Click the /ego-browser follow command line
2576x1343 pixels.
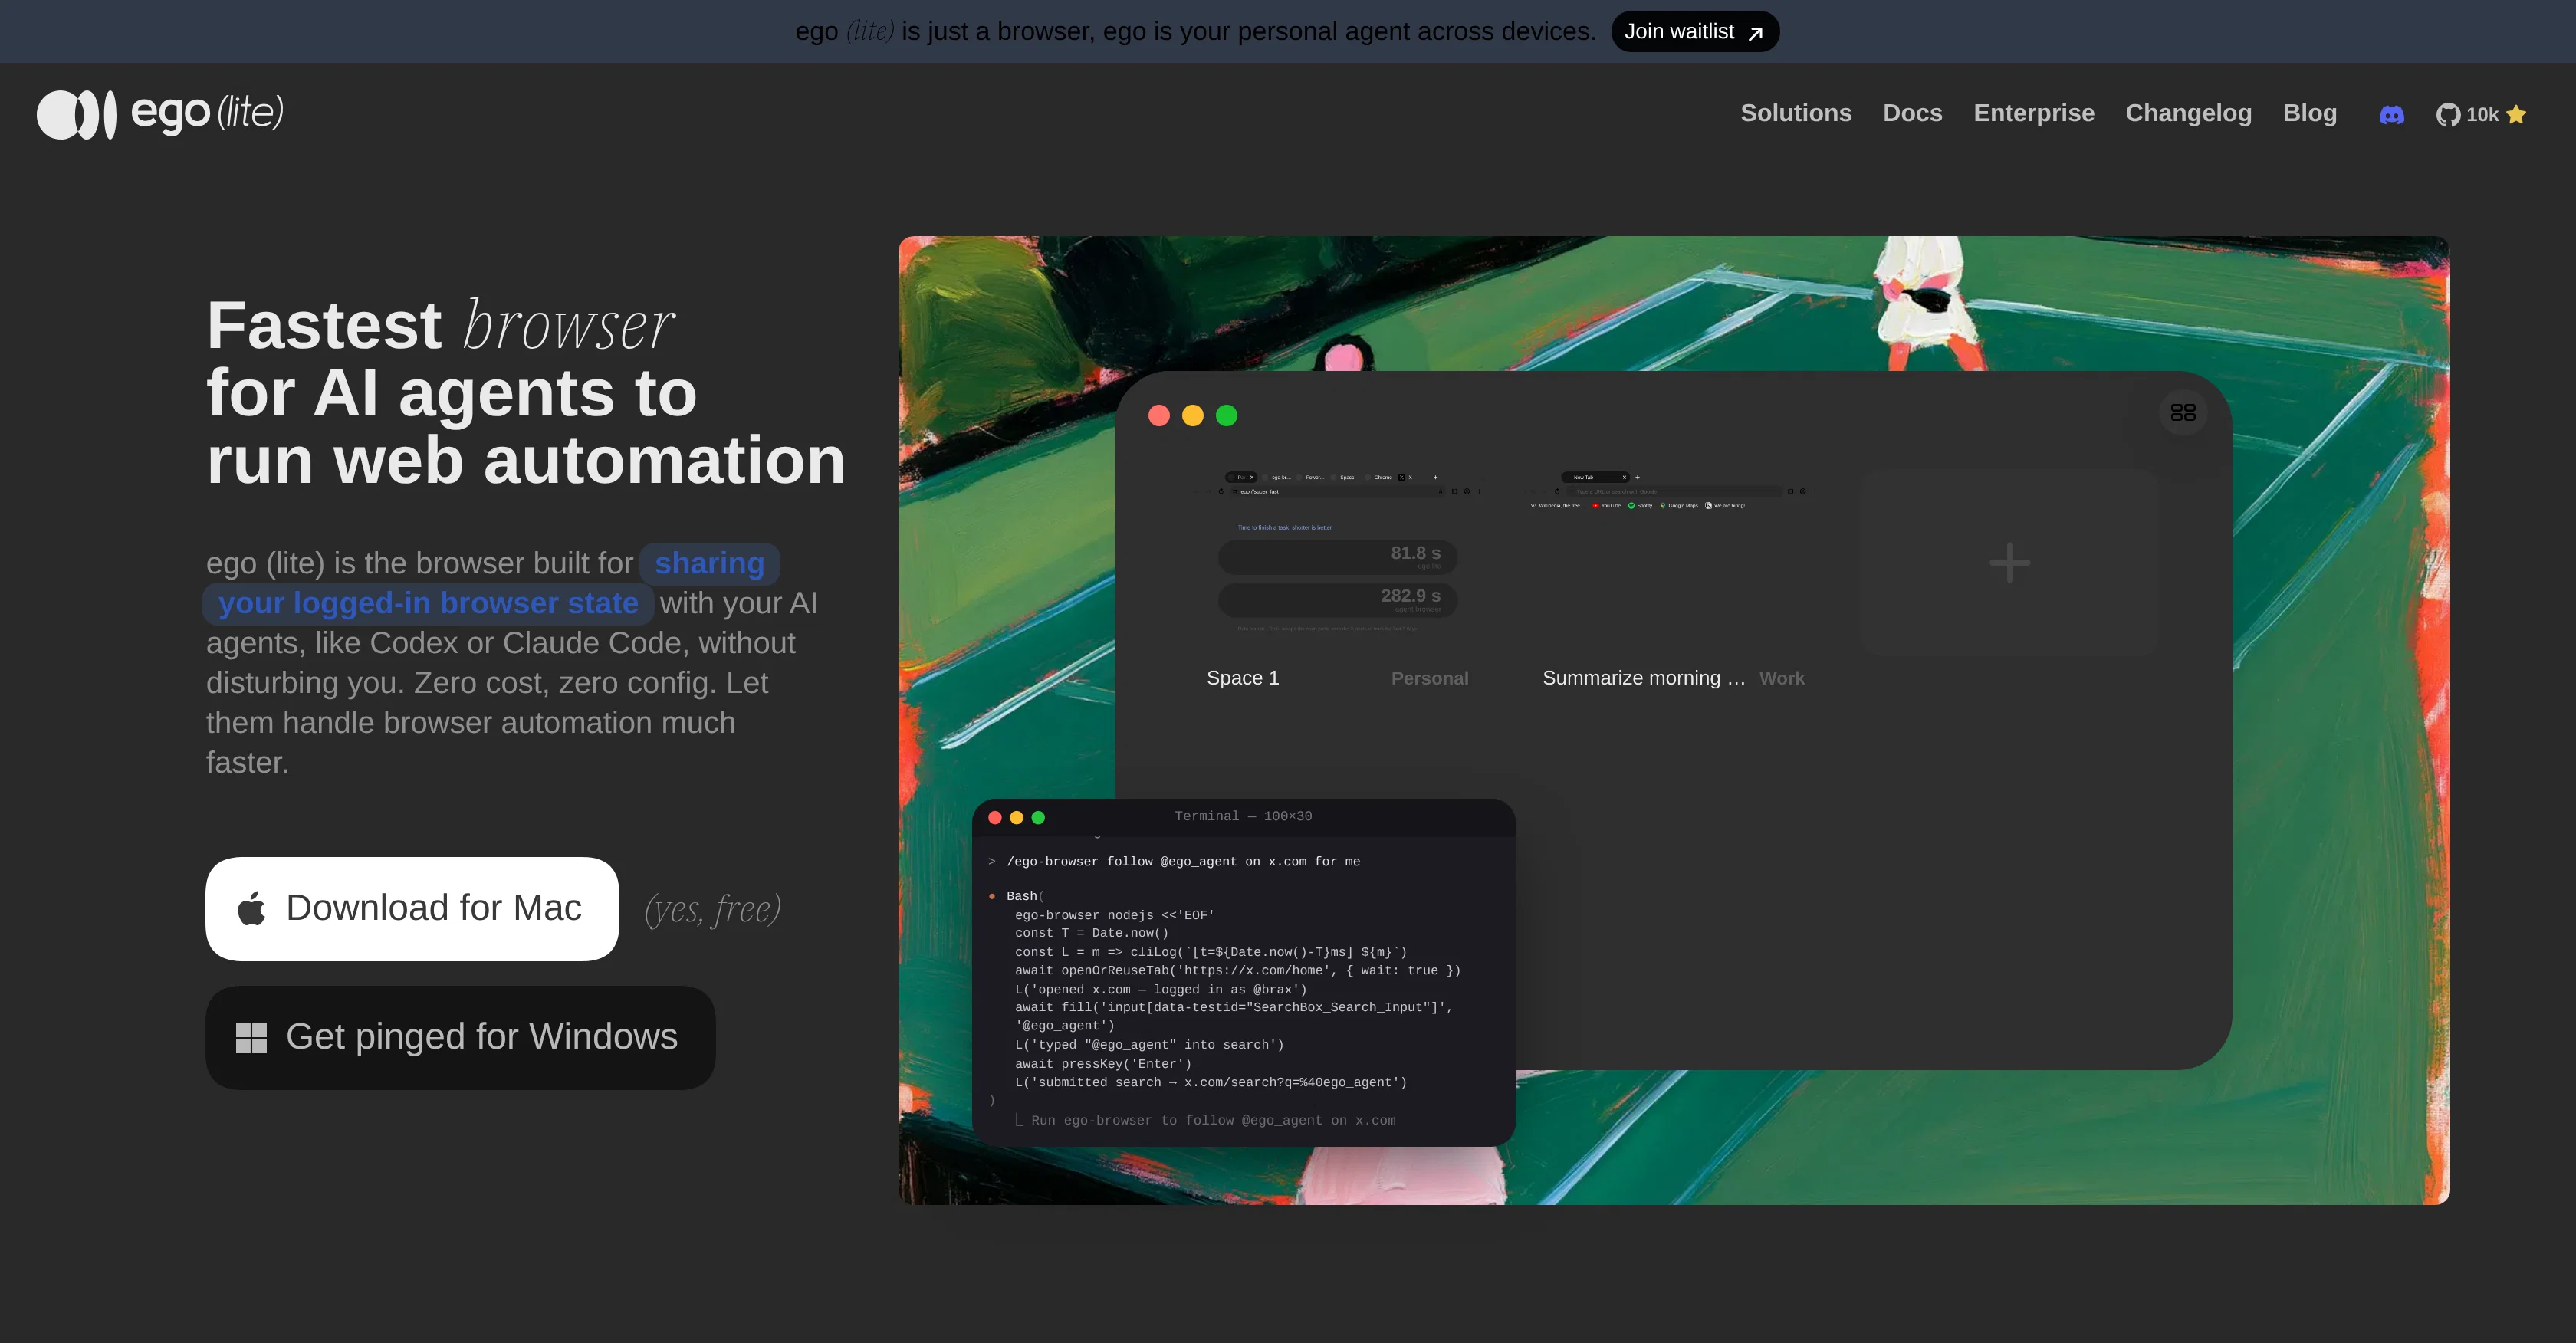pos(1183,861)
